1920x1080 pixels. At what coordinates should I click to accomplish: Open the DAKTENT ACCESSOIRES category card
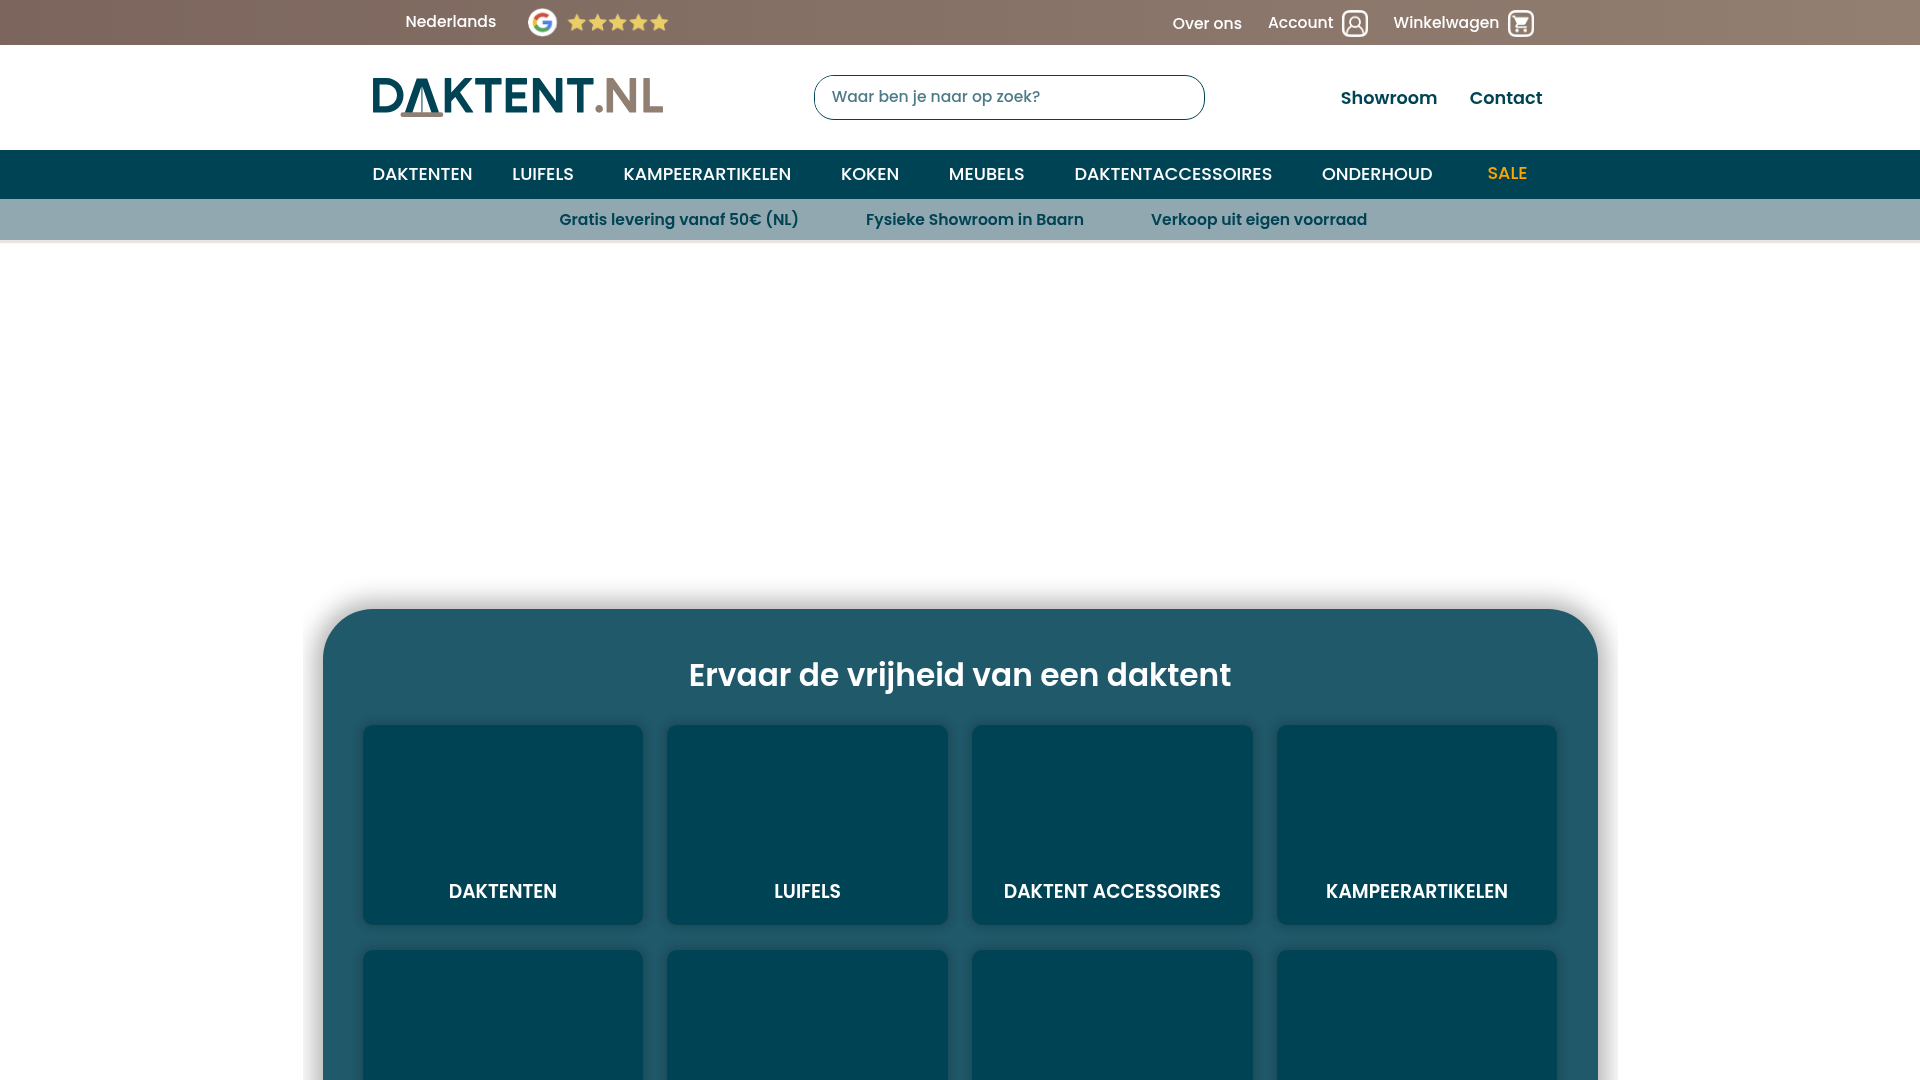click(x=1112, y=824)
